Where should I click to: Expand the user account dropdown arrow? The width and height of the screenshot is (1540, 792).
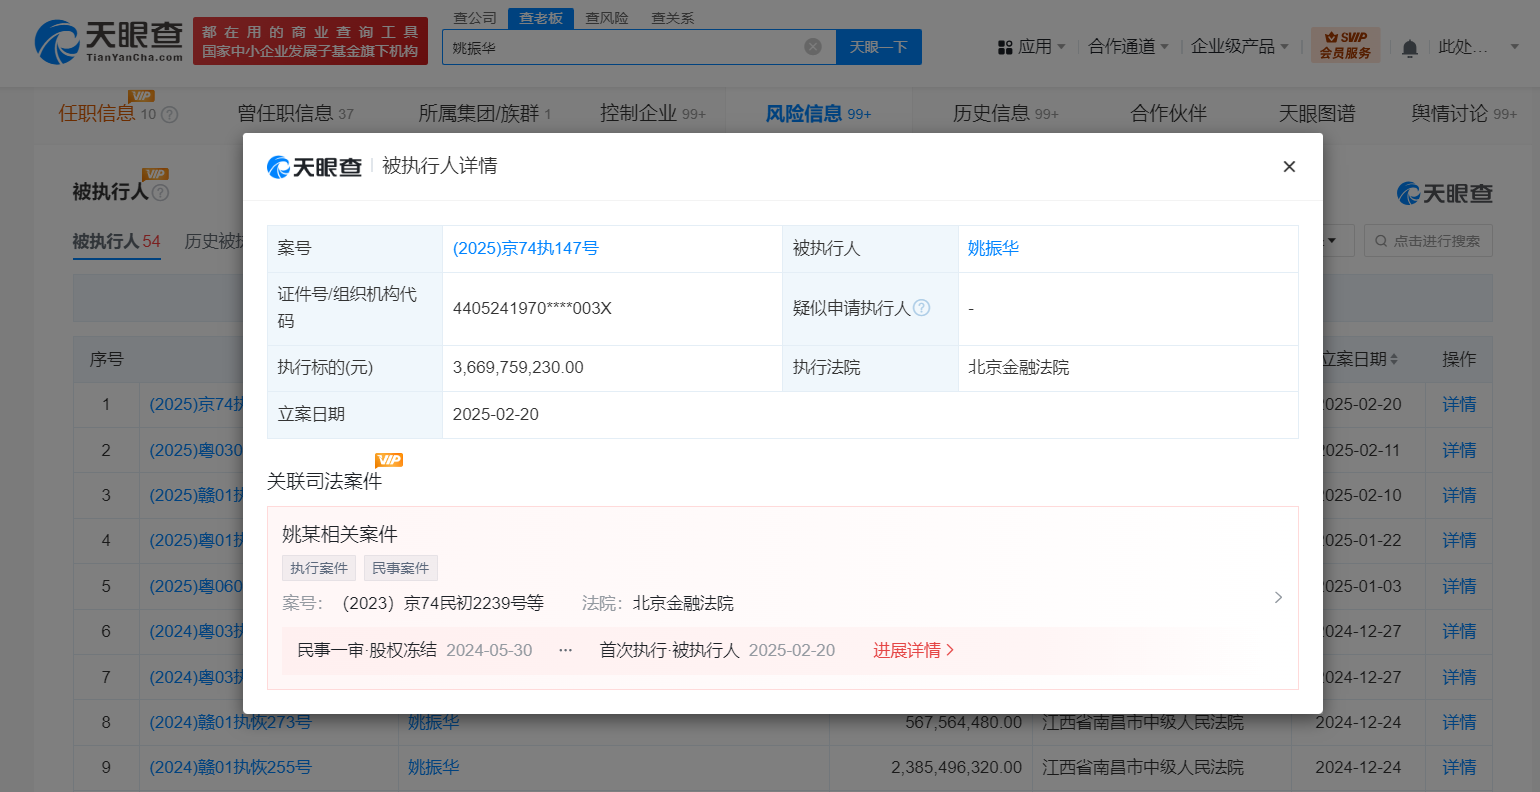tap(1514, 47)
